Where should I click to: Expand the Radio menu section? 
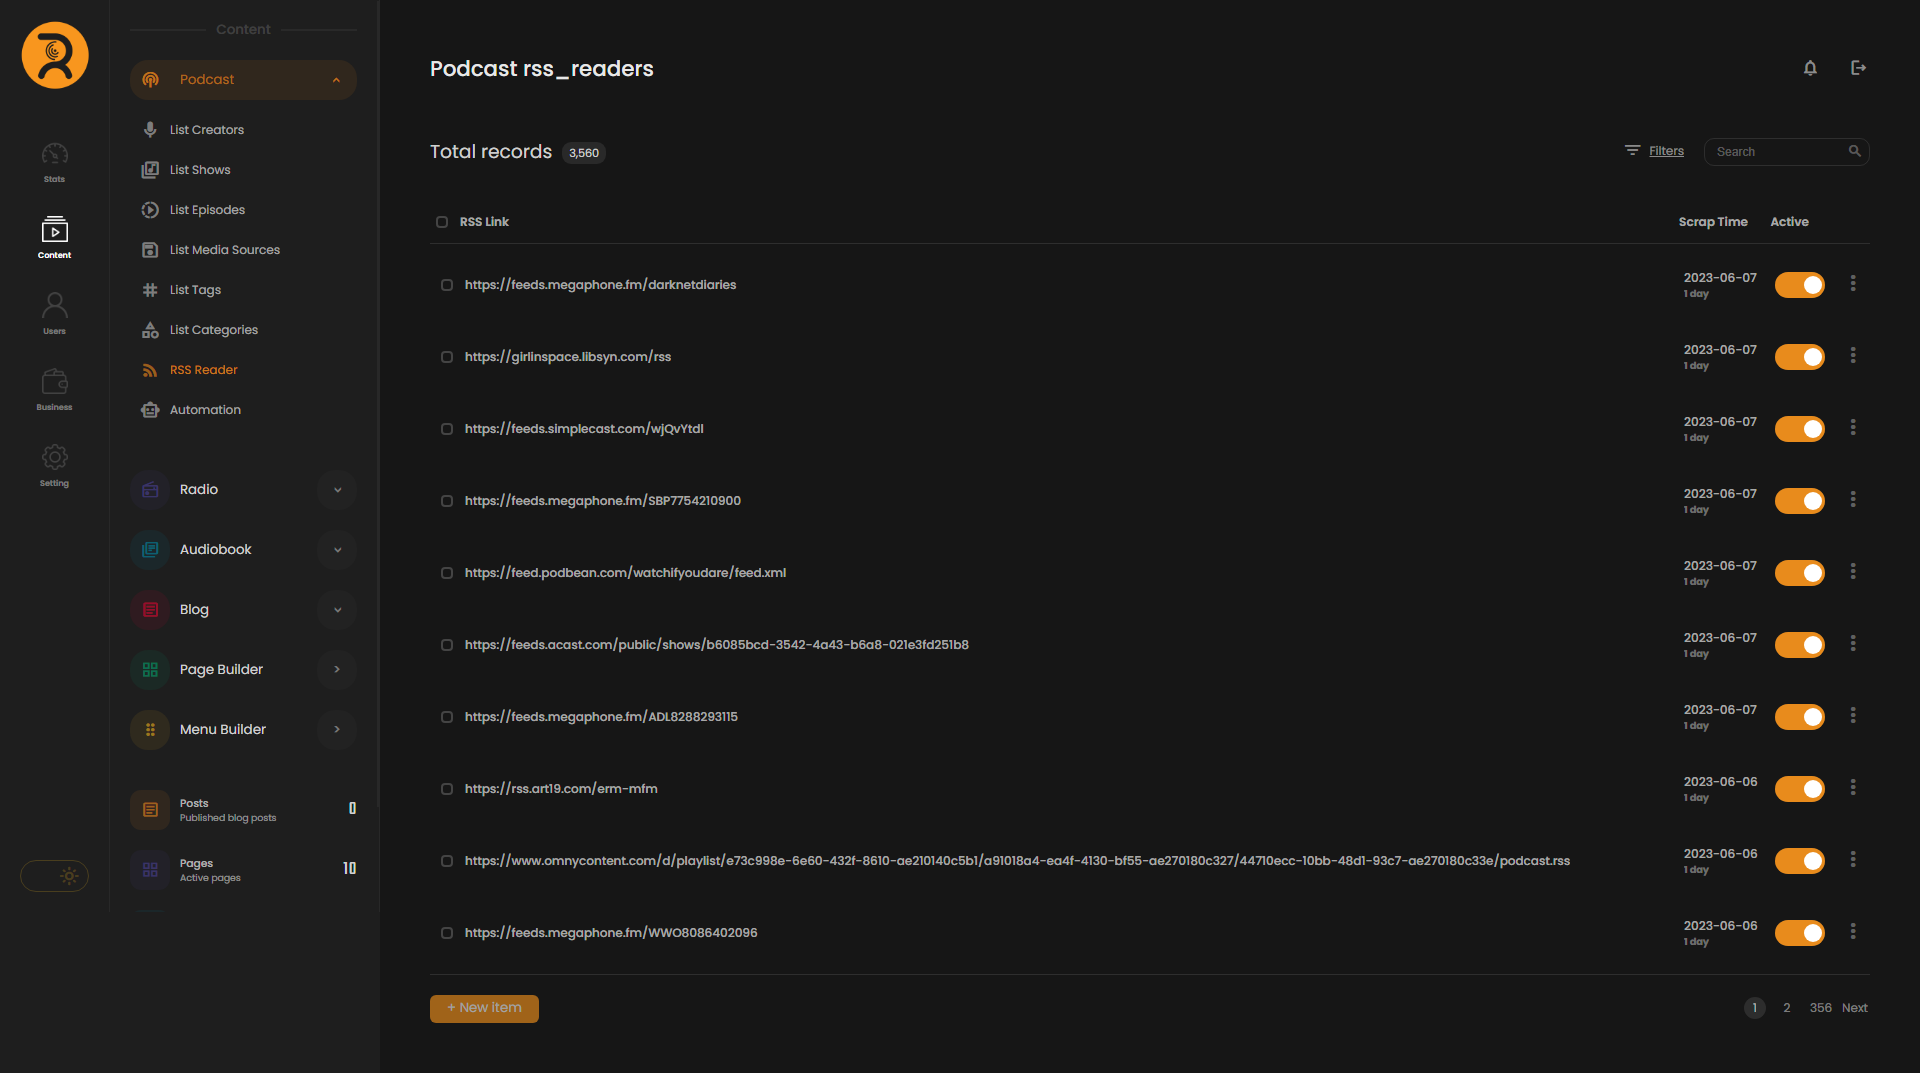click(x=337, y=490)
